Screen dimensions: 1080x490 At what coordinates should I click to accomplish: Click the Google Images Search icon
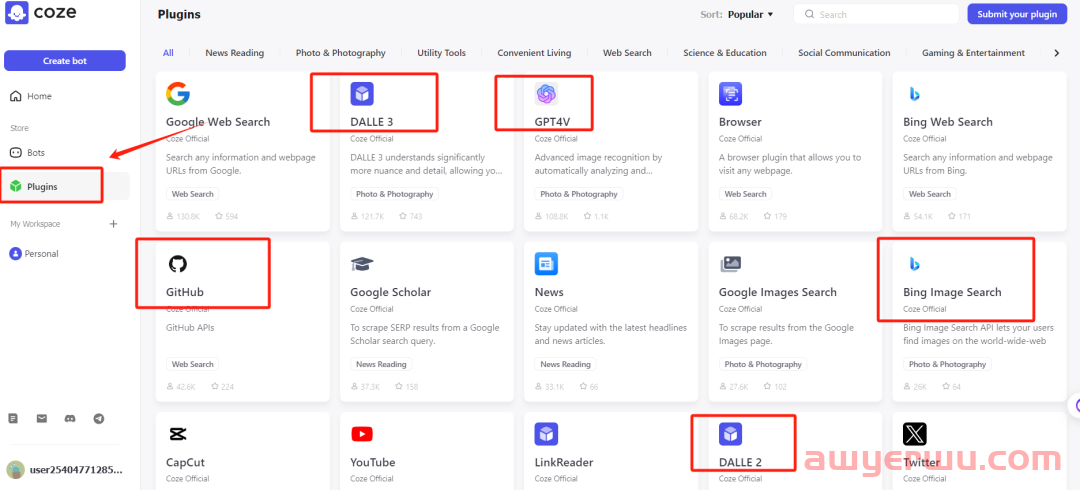coord(730,264)
